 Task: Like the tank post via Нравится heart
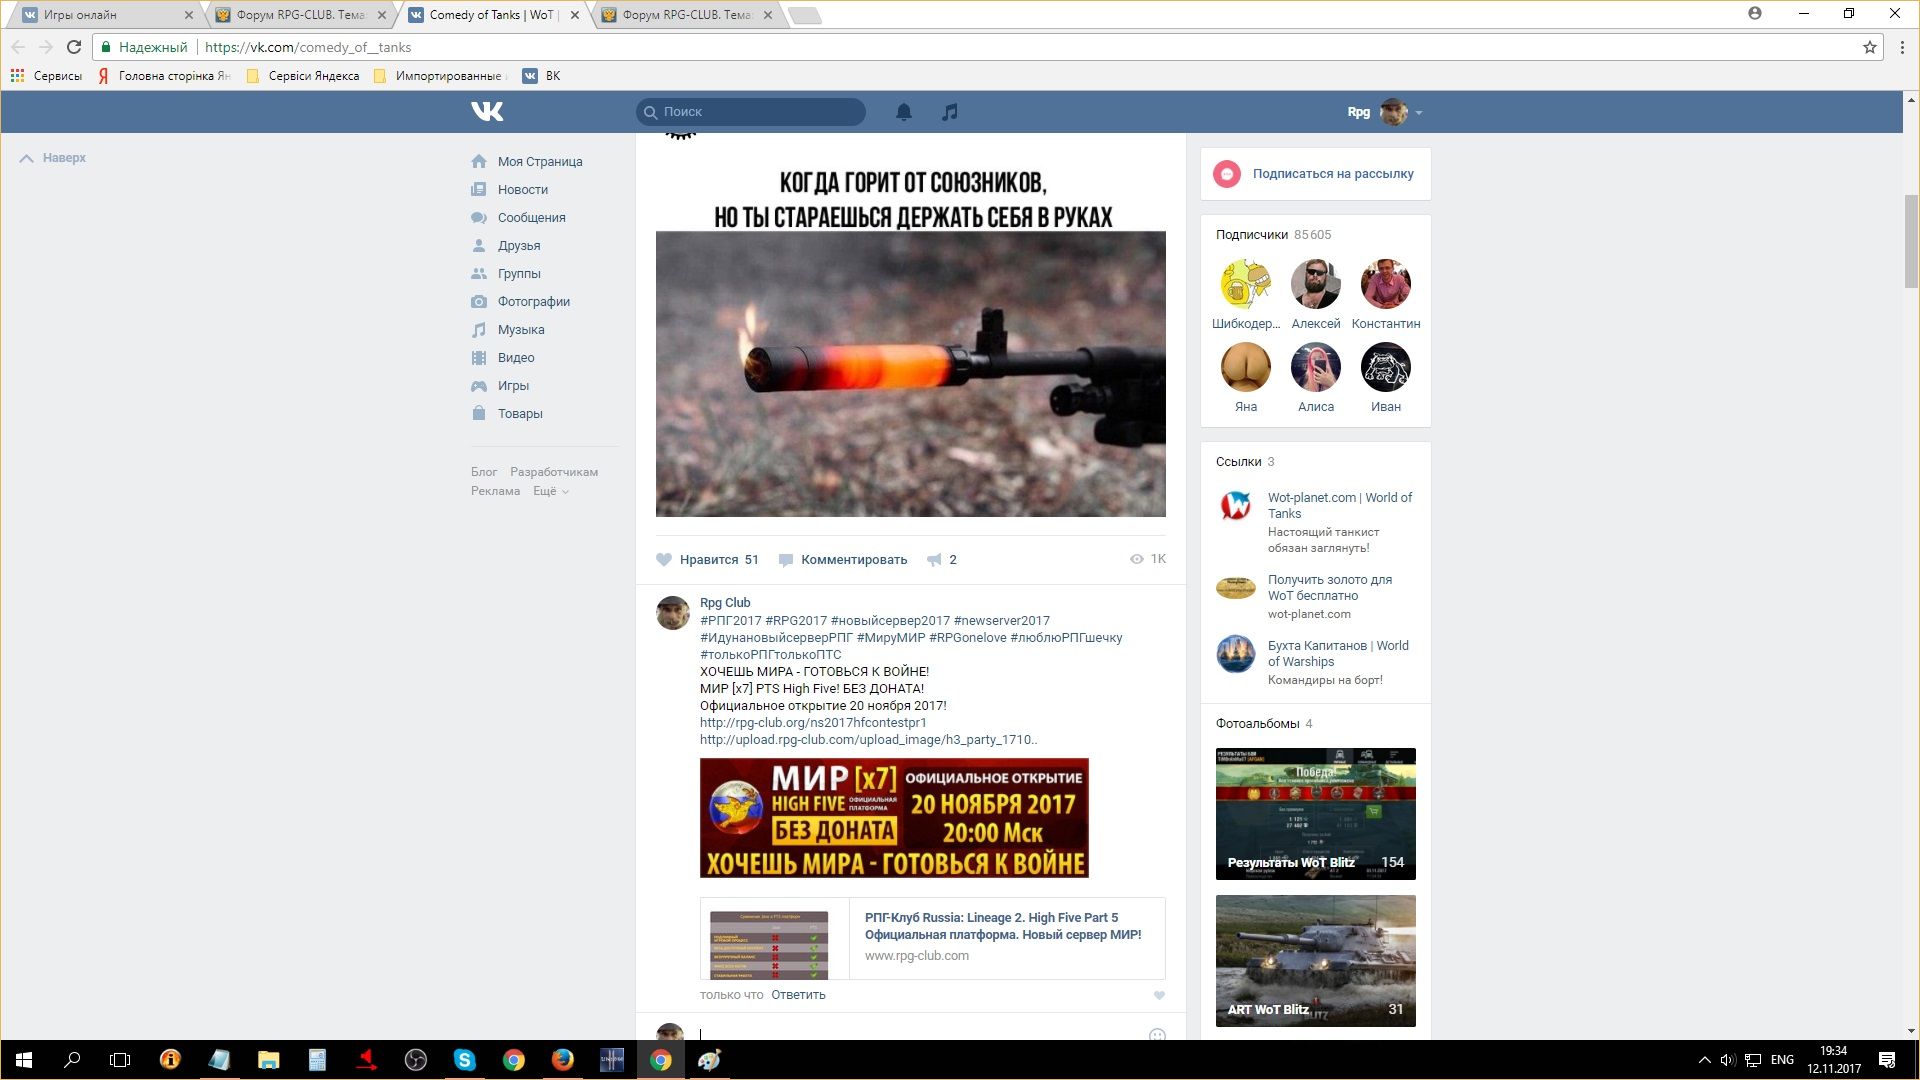(664, 560)
